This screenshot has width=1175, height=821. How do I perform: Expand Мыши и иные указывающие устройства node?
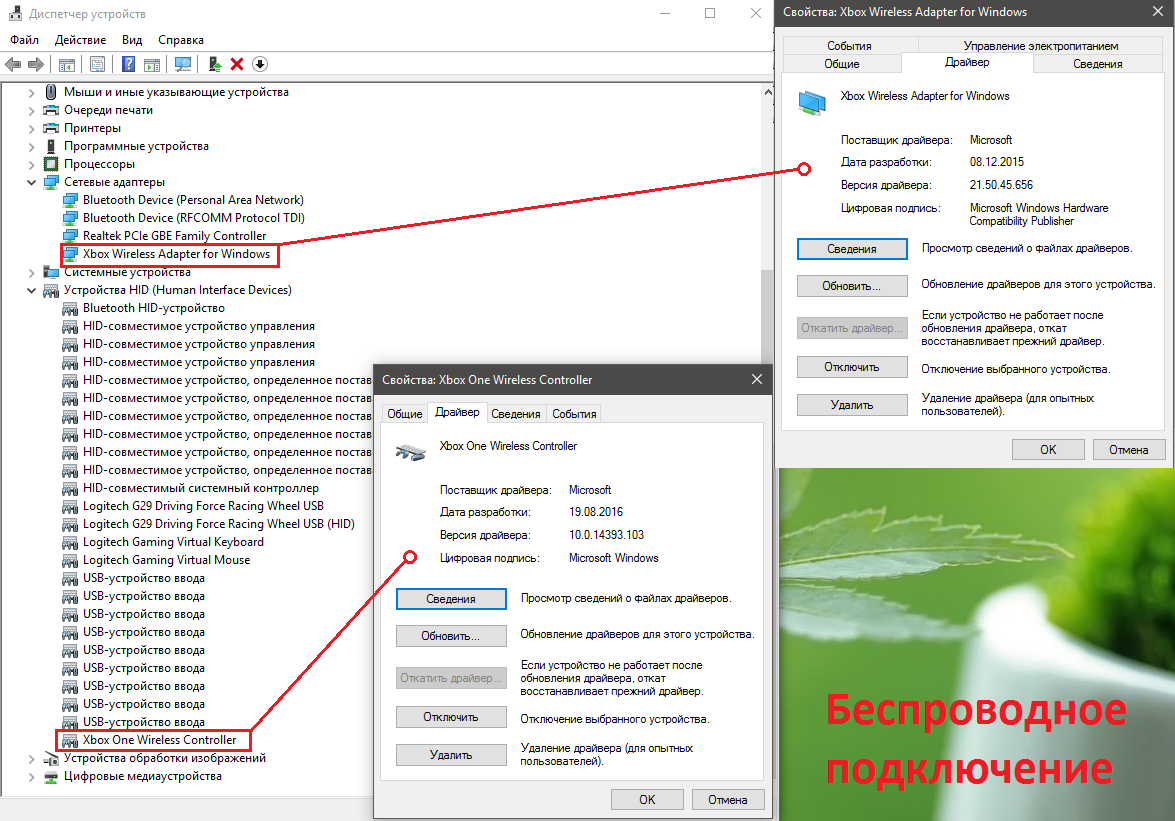pos(31,93)
